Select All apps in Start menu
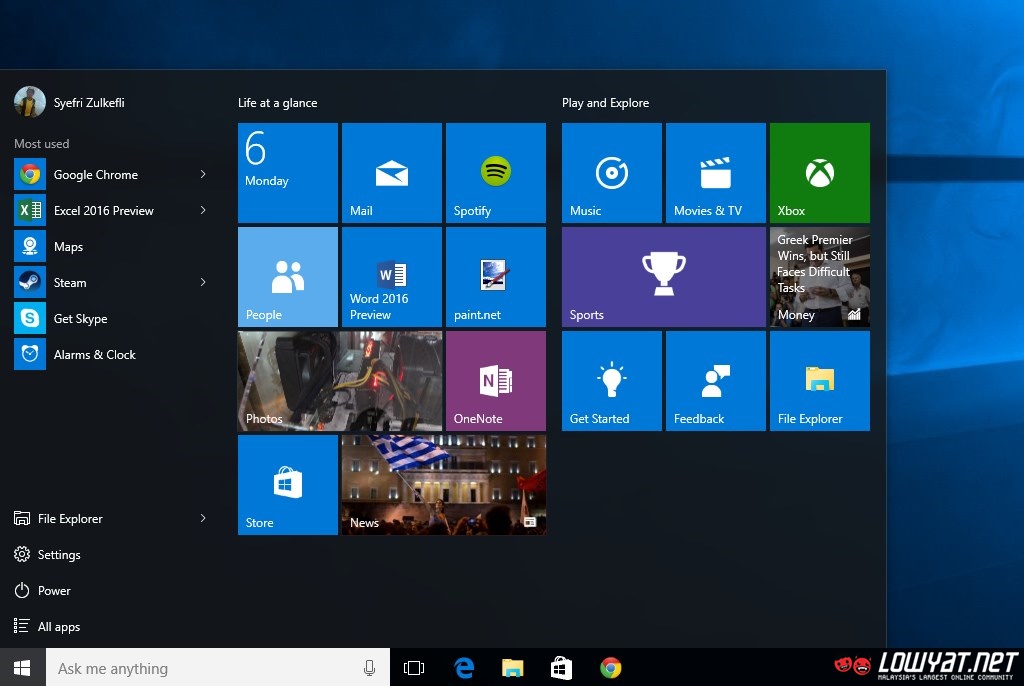This screenshot has height=686, width=1024. (x=58, y=627)
